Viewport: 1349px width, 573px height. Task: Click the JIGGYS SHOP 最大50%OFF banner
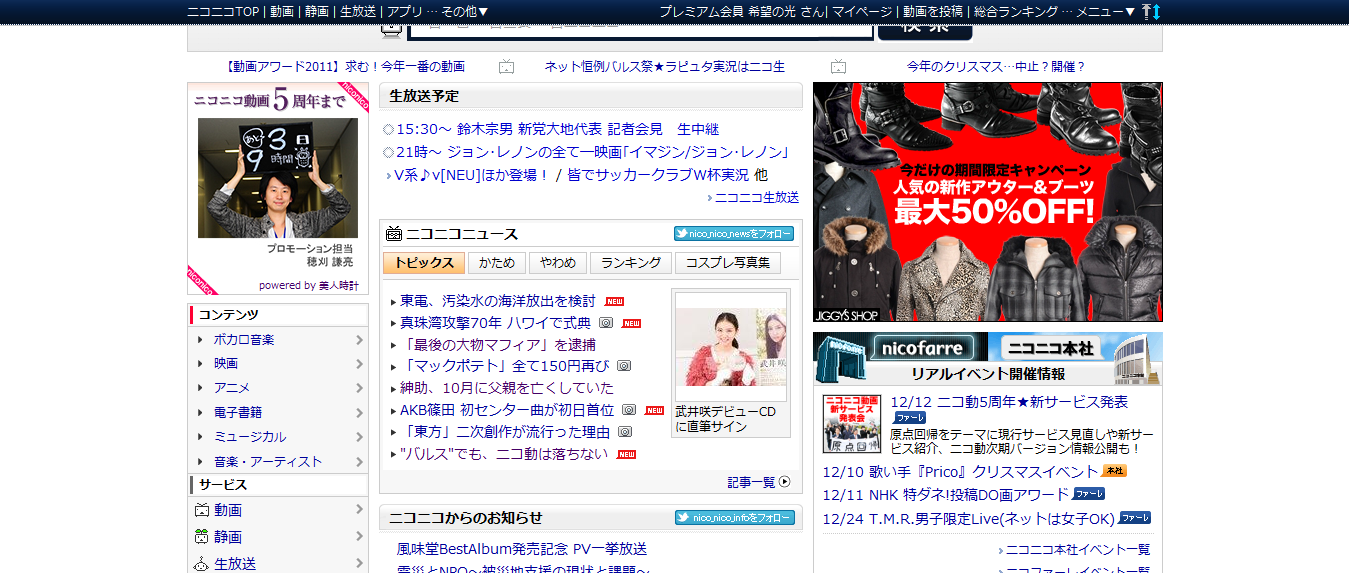(988, 202)
